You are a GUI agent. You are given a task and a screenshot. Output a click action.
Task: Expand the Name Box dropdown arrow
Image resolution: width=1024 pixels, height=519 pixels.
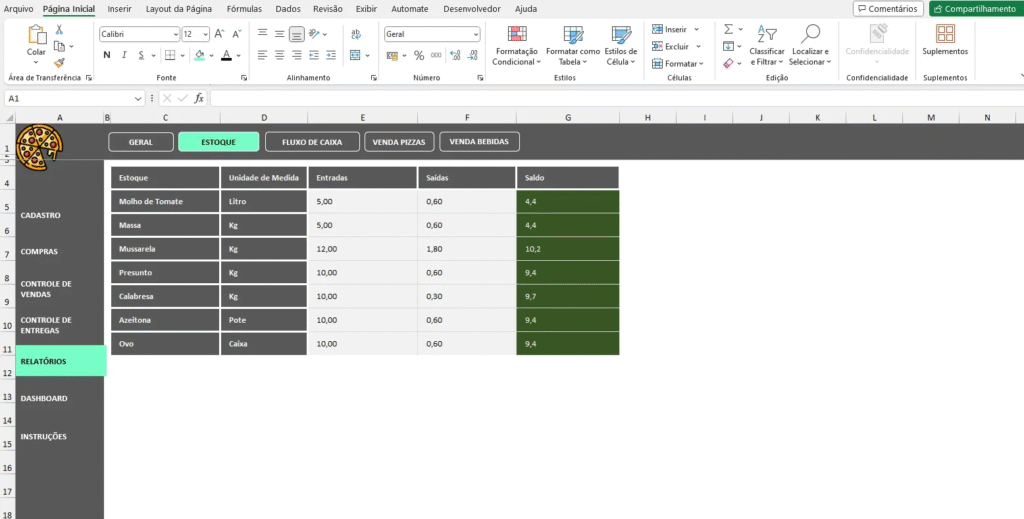[x=138, y=98]
